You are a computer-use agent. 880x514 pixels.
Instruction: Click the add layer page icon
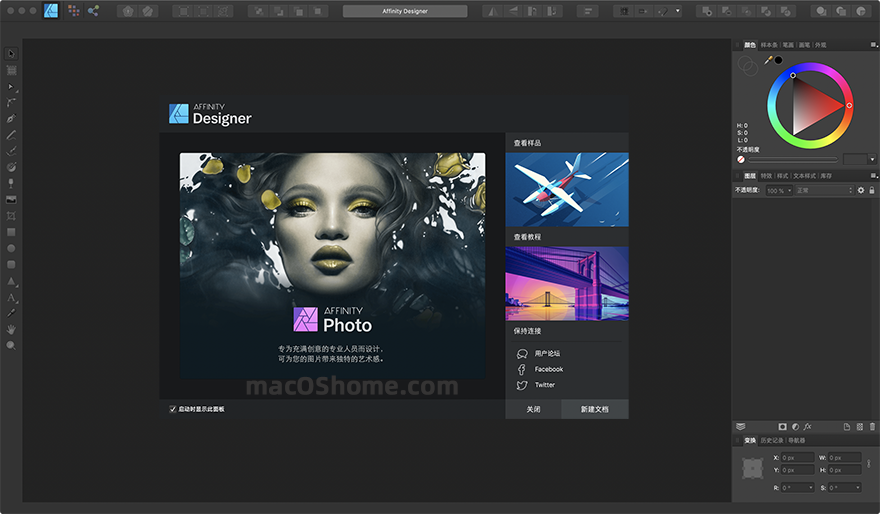[846, 427]
